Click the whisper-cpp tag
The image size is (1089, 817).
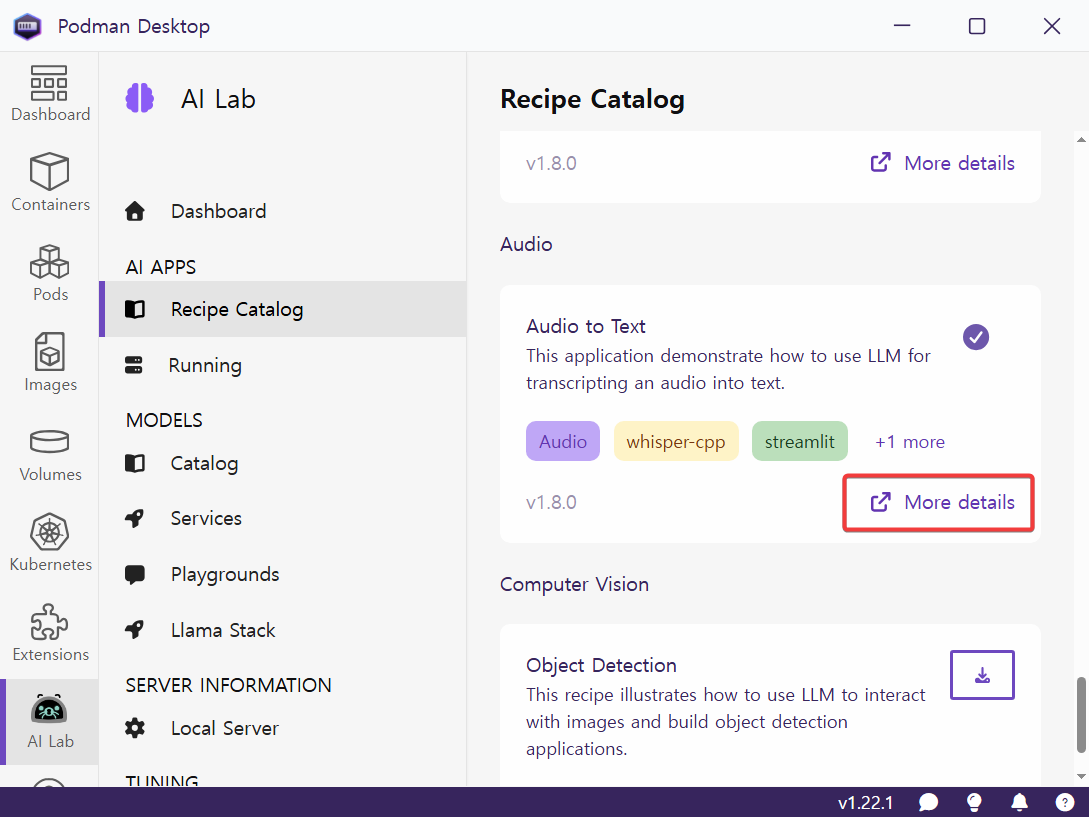point(675,442)
